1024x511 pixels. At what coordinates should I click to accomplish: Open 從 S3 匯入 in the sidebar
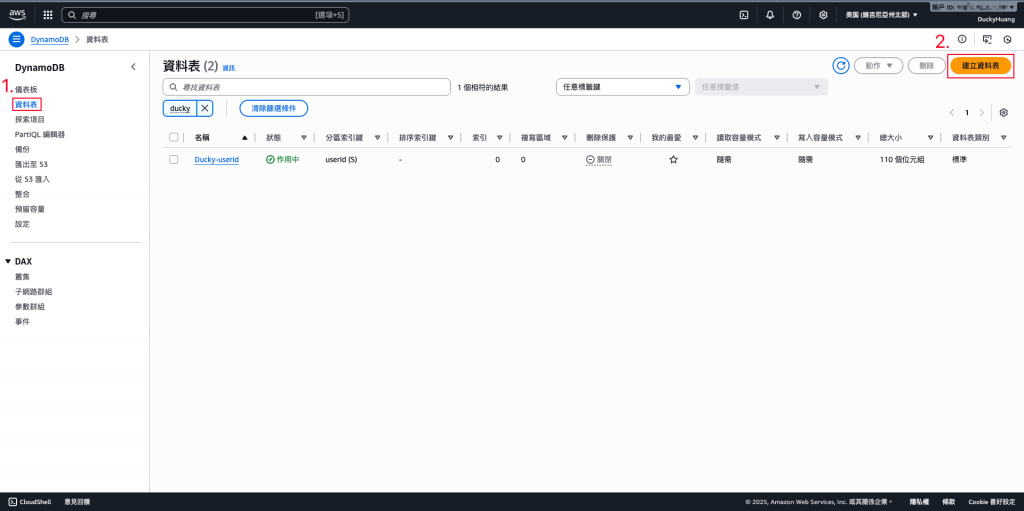32,179
